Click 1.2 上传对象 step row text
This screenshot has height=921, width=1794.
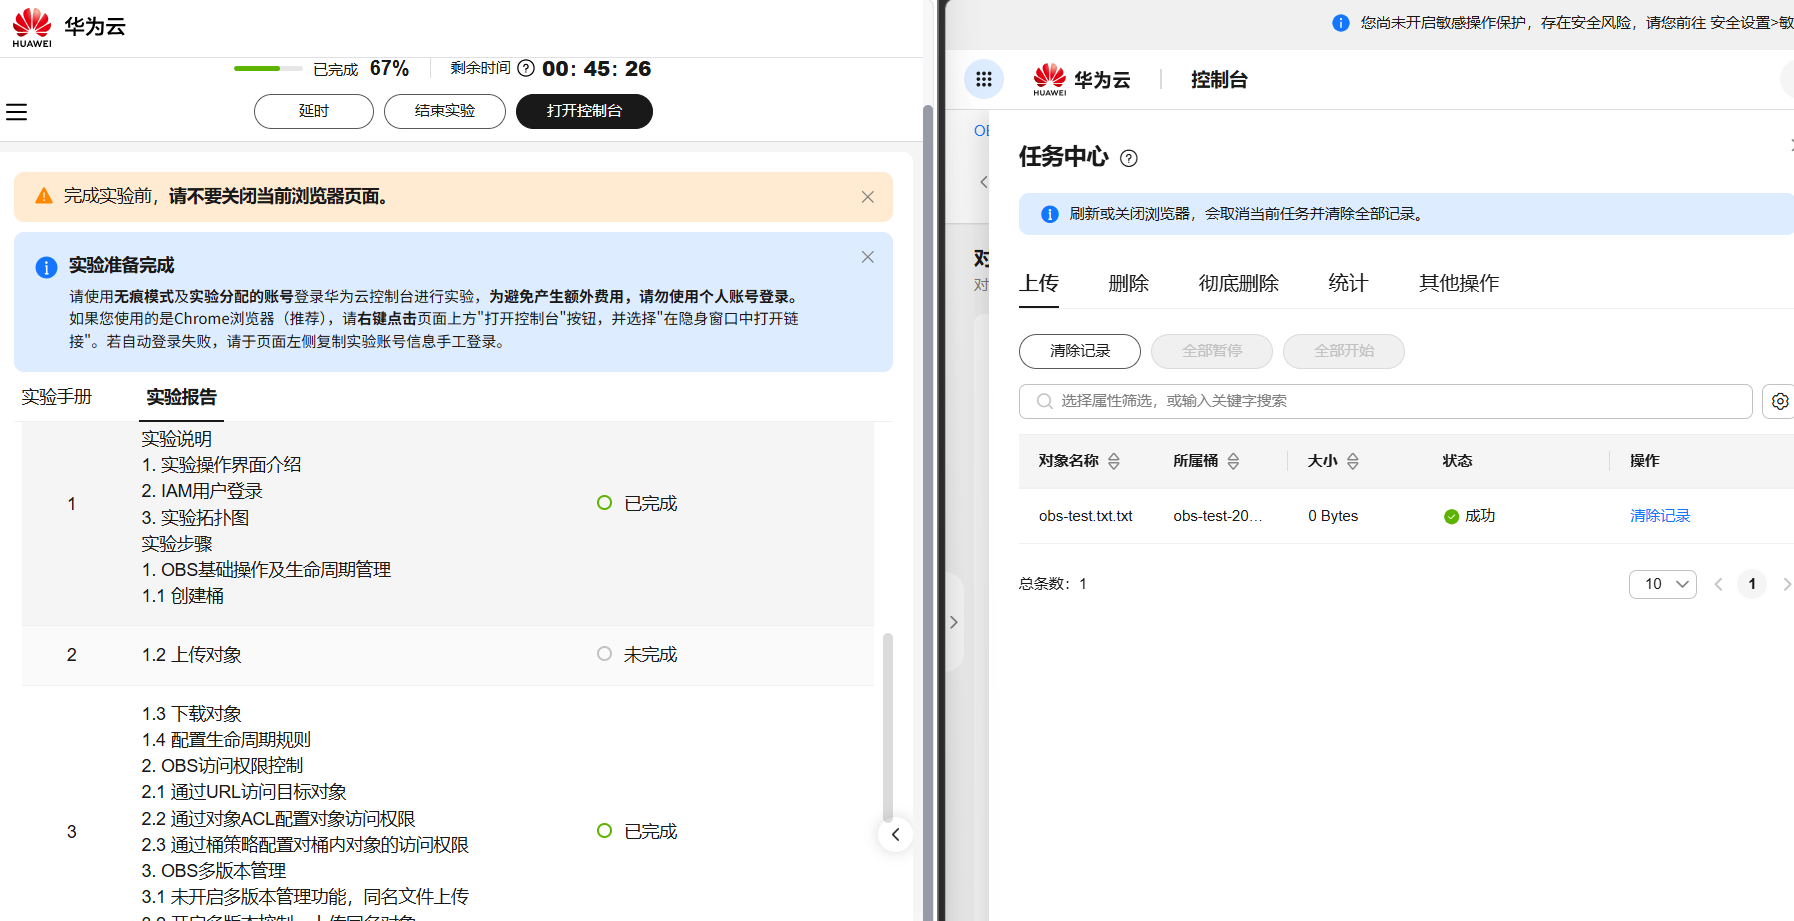click(192, 655)
